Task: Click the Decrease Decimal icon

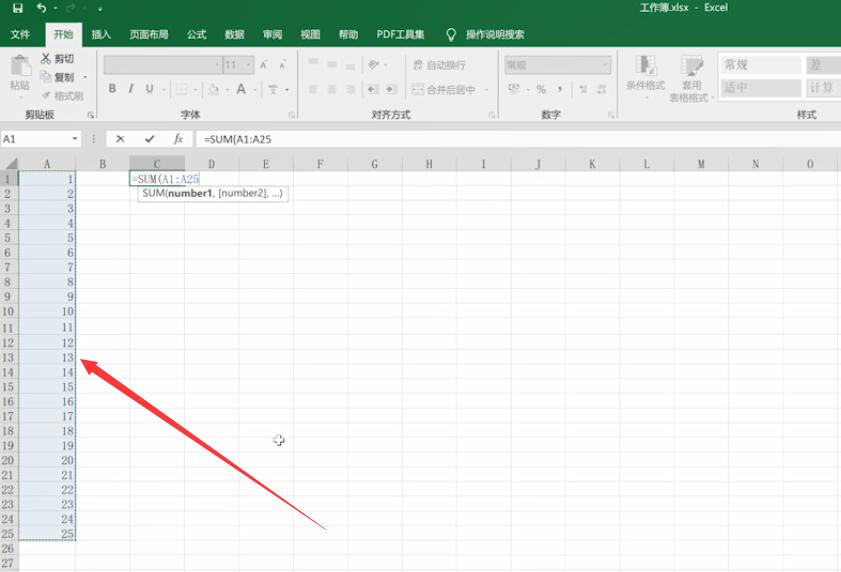Action: 602,89
